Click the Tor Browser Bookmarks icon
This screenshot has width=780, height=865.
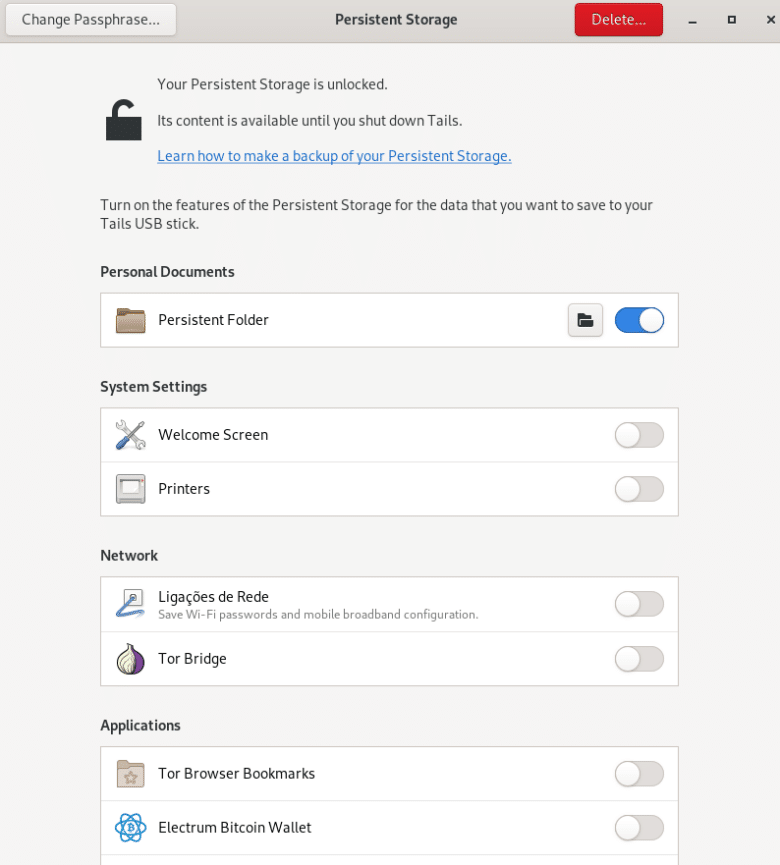point(130,774)
